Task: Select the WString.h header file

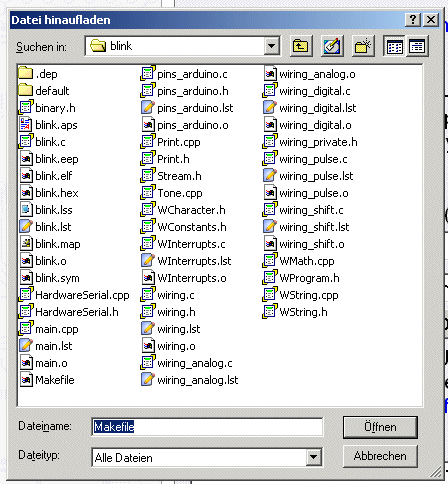Action: point(295,312)
